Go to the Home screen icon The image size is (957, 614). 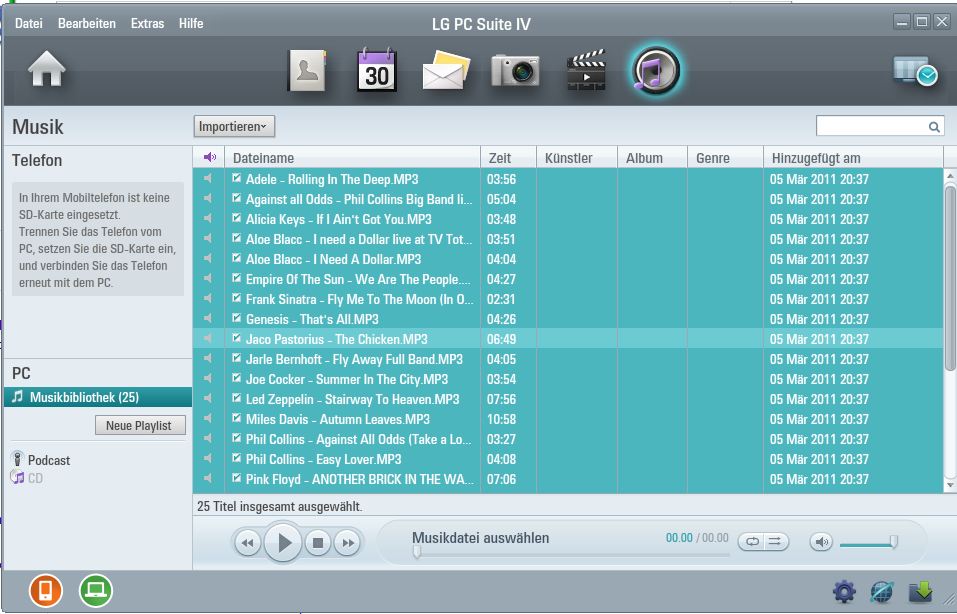coord(46,68)
